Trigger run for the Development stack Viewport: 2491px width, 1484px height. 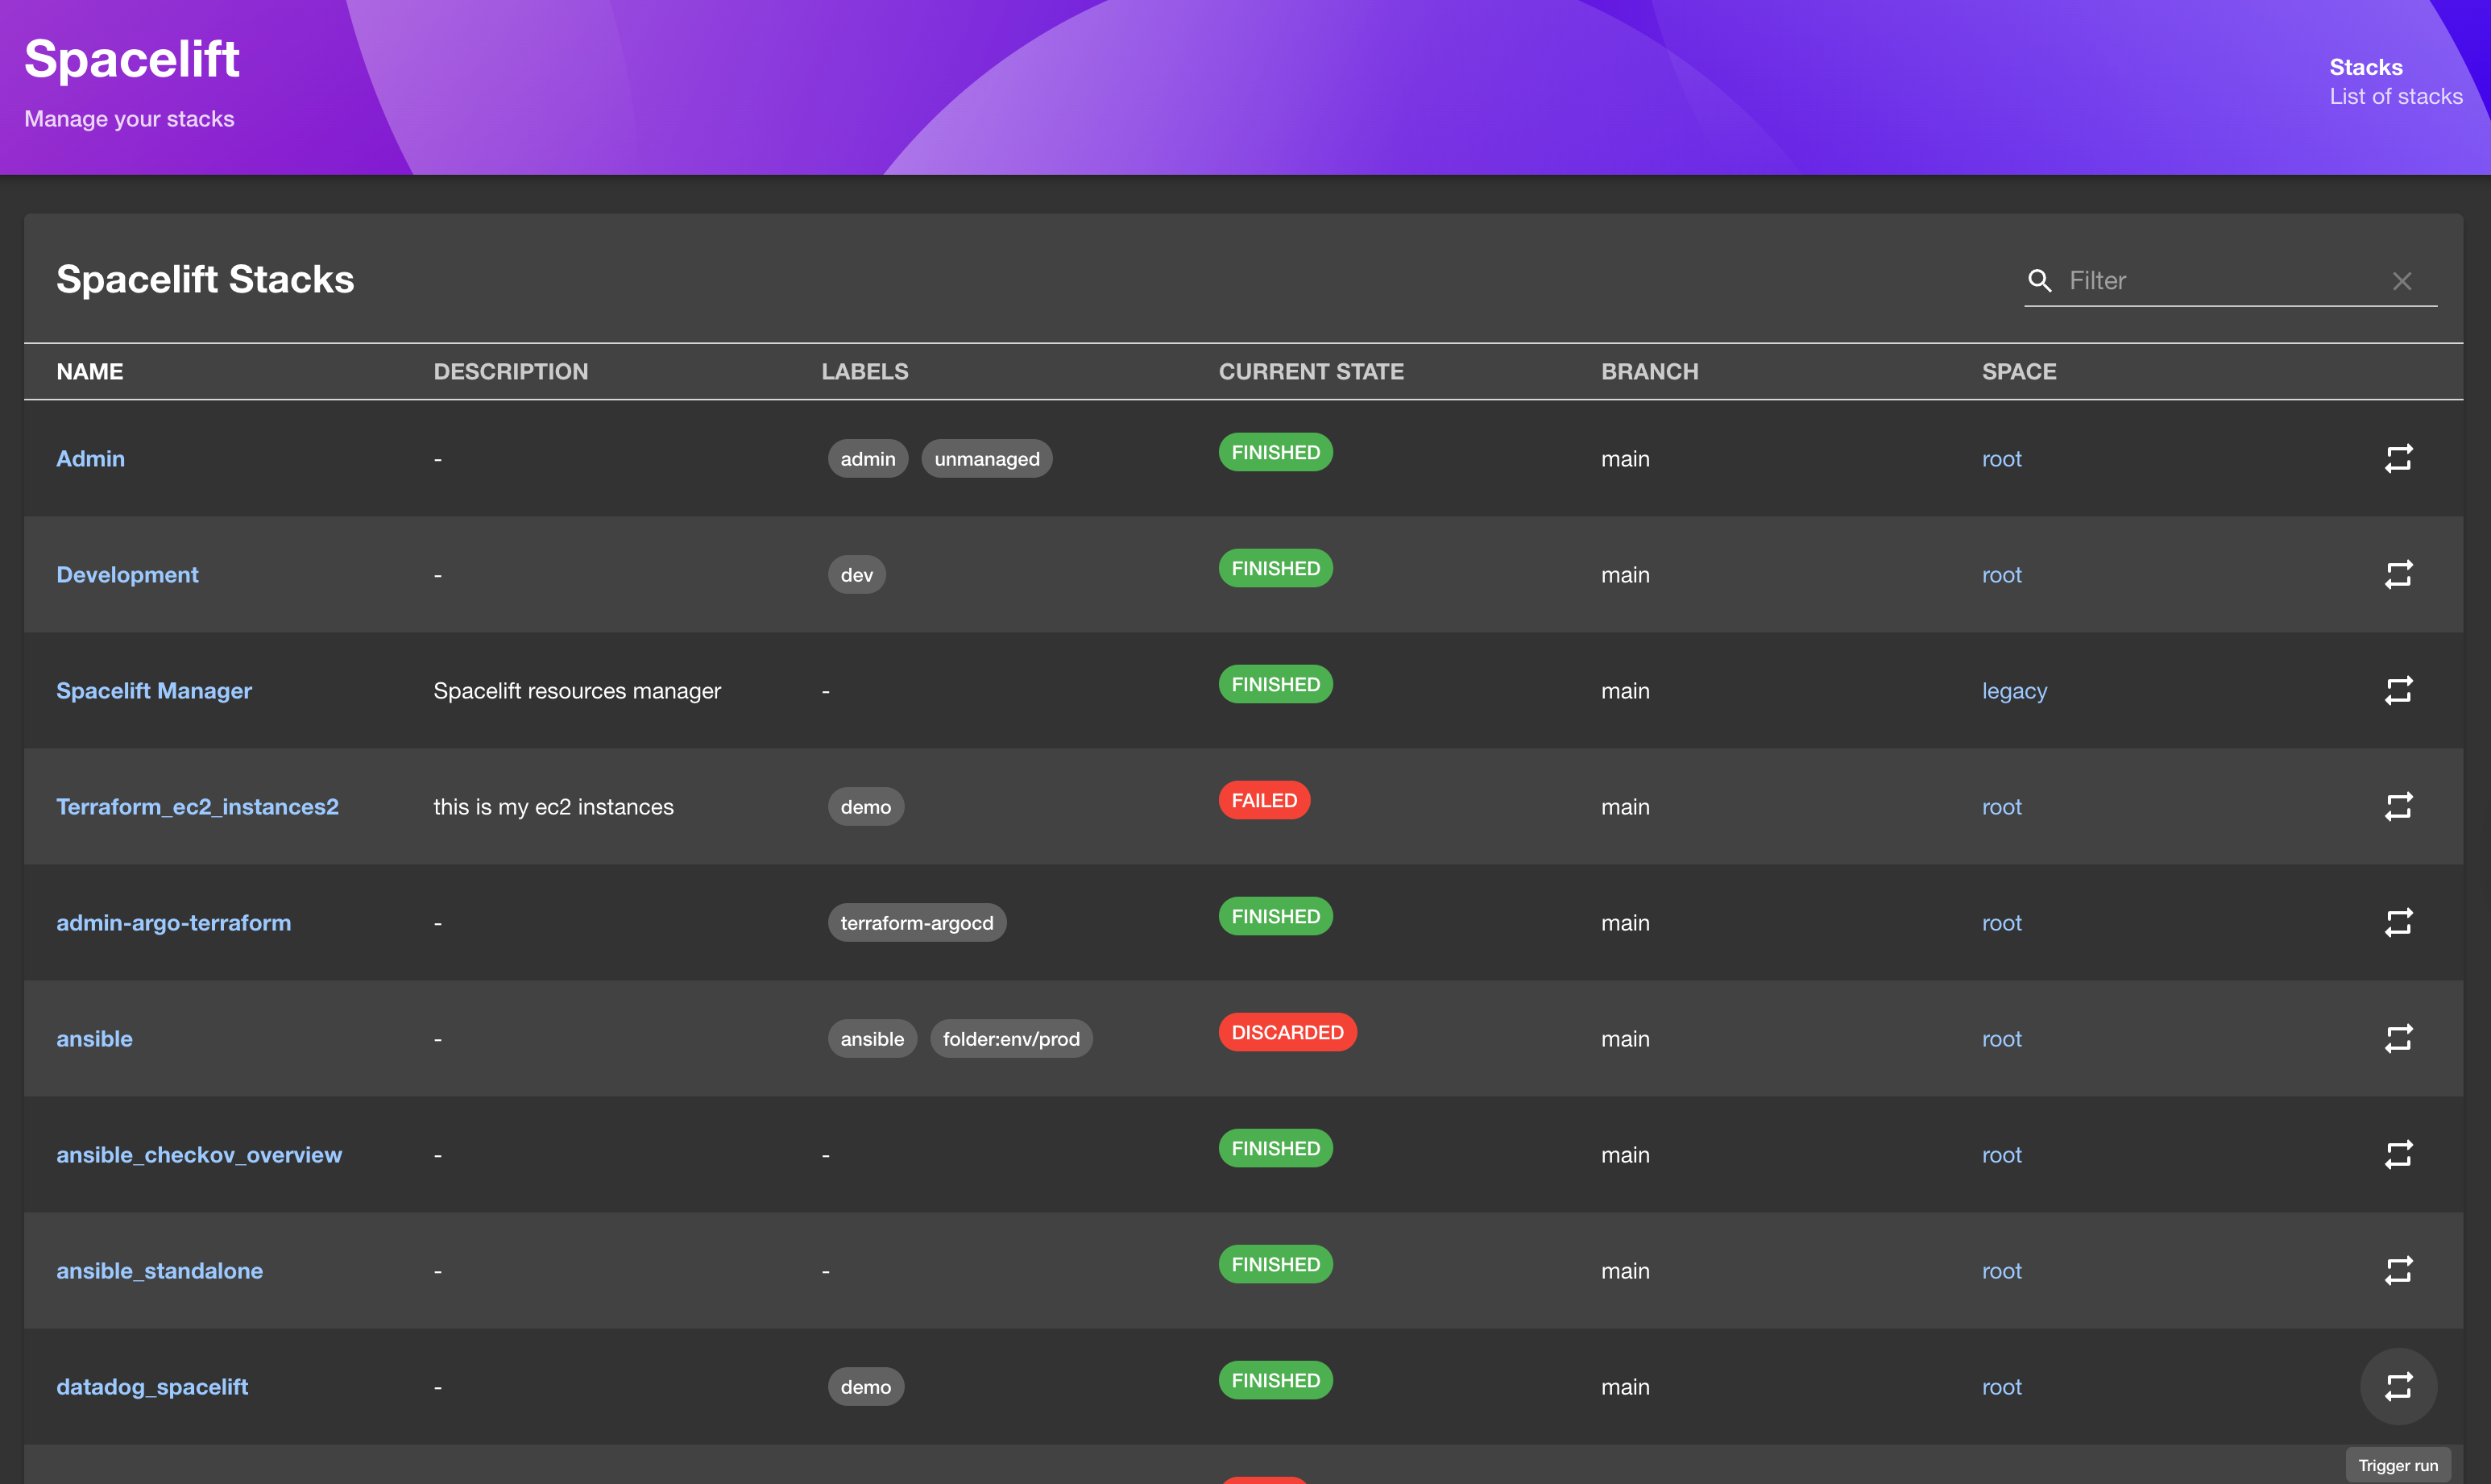pyautogui.click(x=2398, y=574)
